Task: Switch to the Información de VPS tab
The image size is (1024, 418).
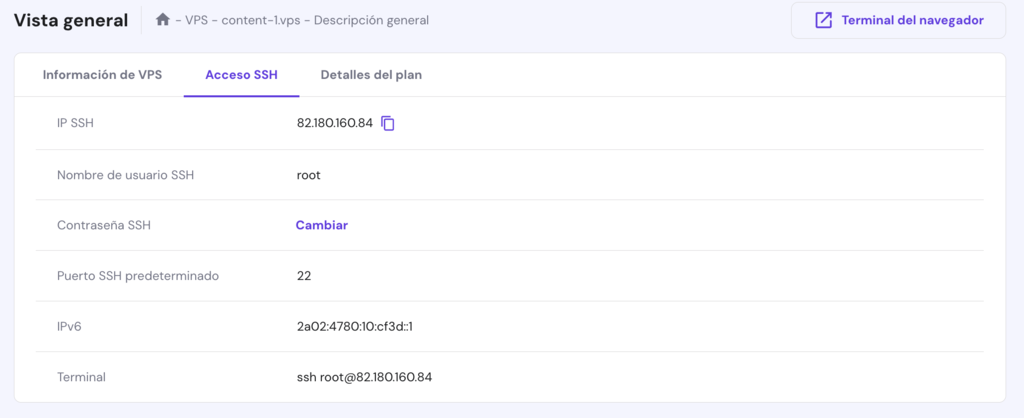Action: (102, 75)
